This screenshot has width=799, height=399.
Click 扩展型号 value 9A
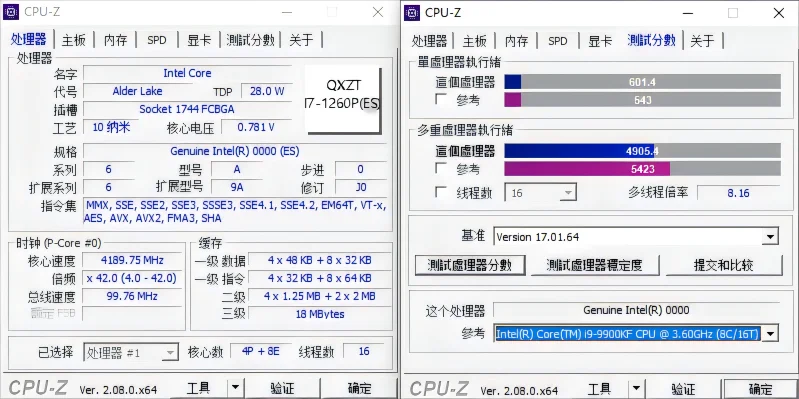pyautogui.click(x=237, y=187)
